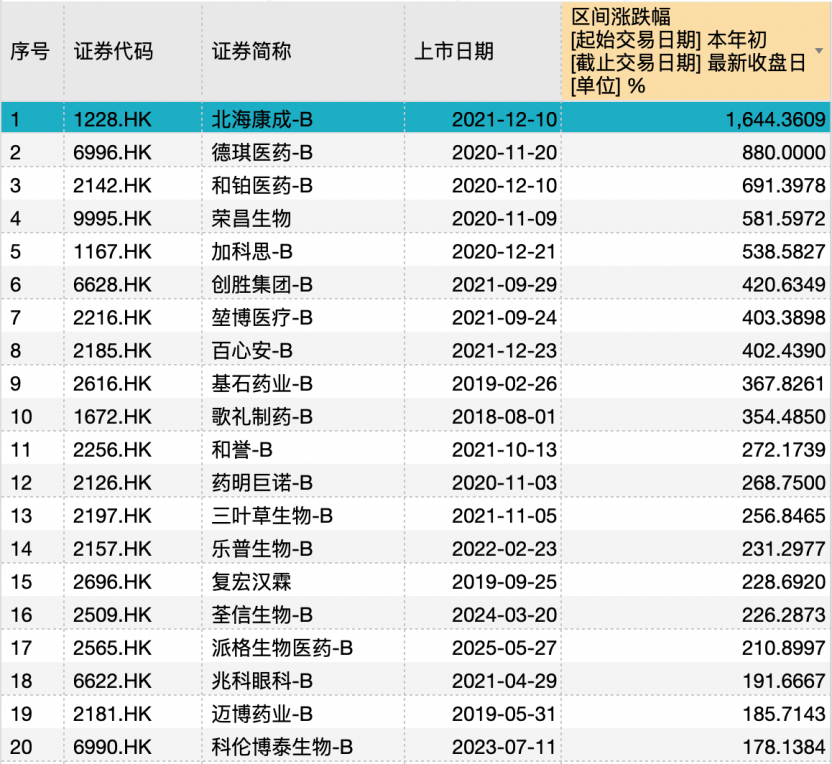Click the 序号 column header
Image resolution: width=832 pixels, height=764 pixels.
click(30, 52)
